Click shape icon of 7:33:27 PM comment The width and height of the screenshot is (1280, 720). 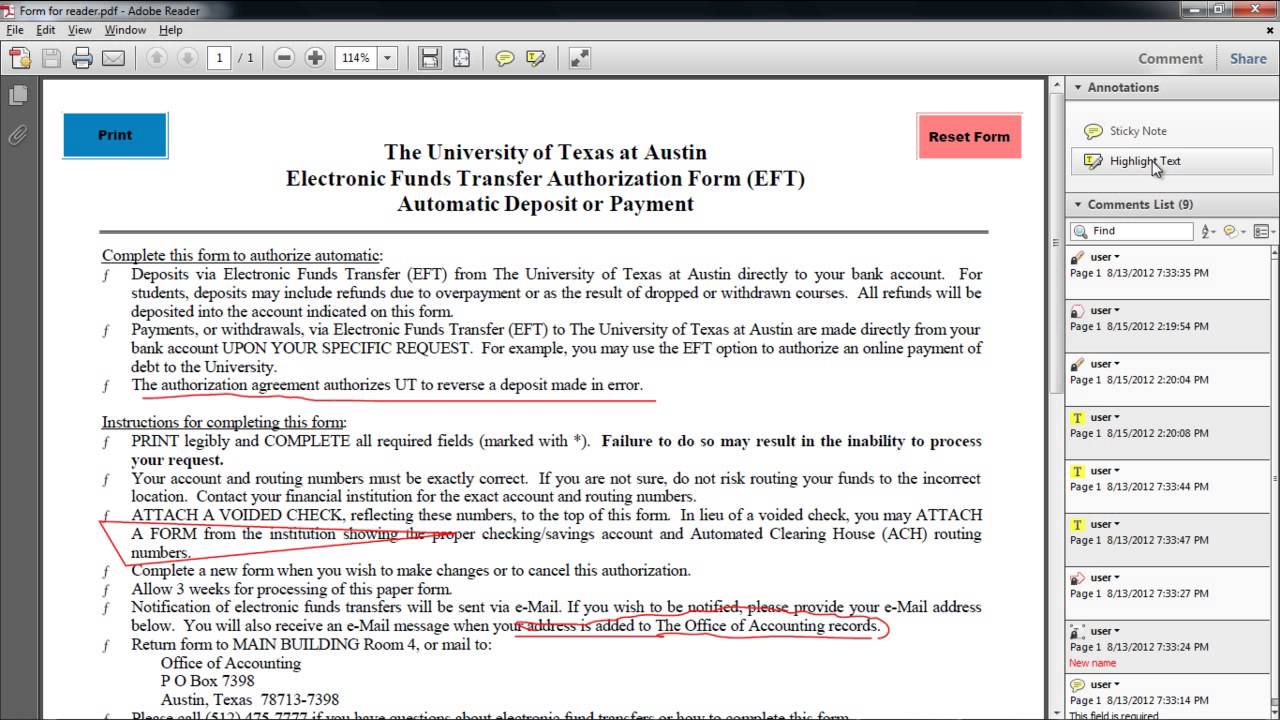click(x=1078, y=578)
